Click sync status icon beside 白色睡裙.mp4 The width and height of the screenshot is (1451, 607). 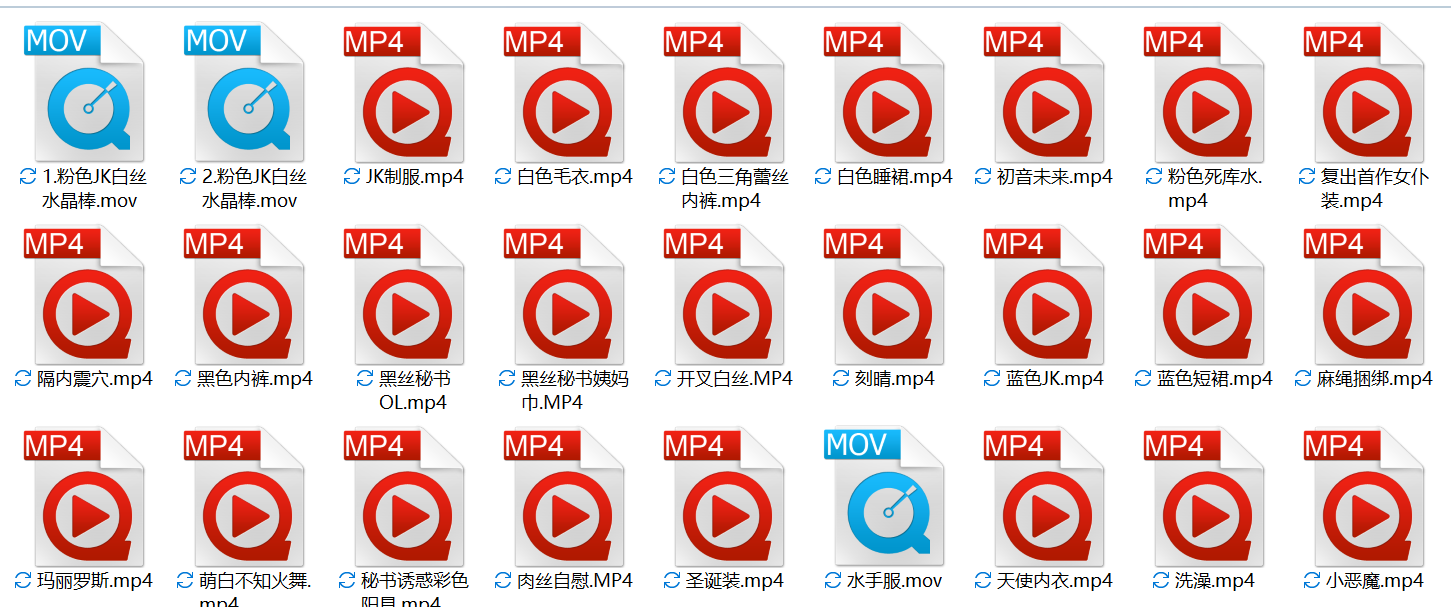[x=823, y=177]
